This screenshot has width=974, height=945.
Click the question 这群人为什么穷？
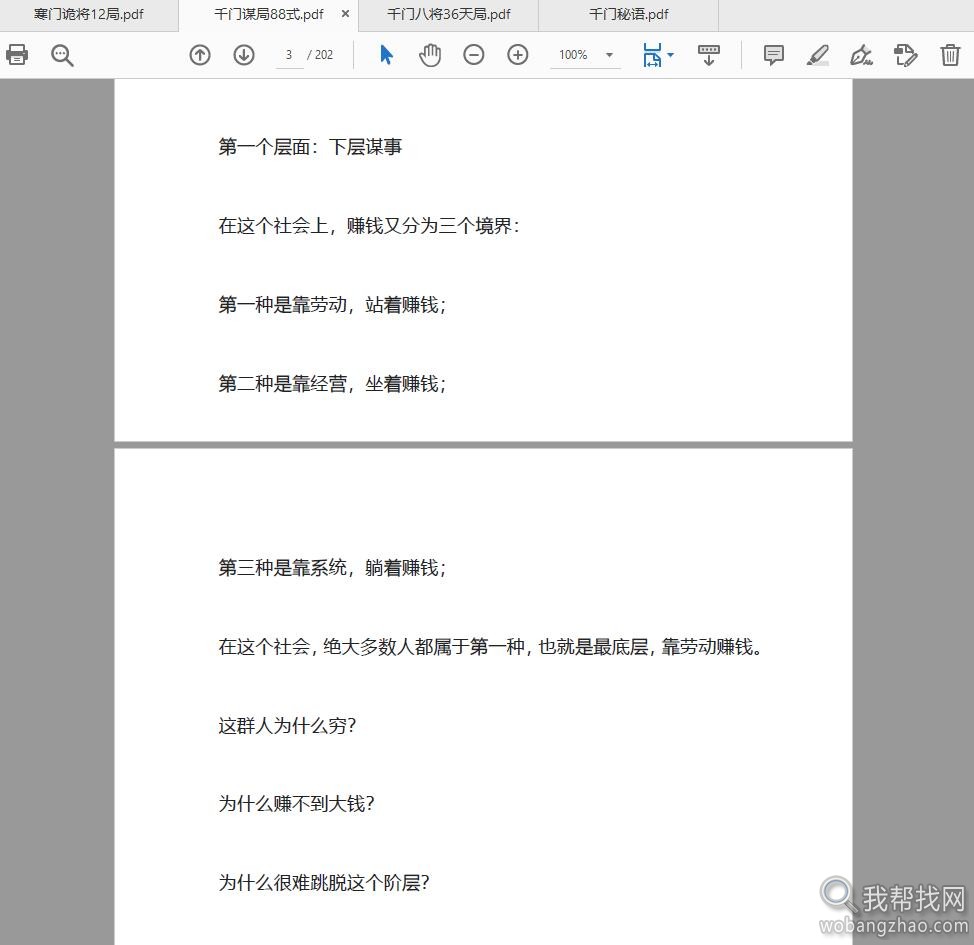[287, 726]
